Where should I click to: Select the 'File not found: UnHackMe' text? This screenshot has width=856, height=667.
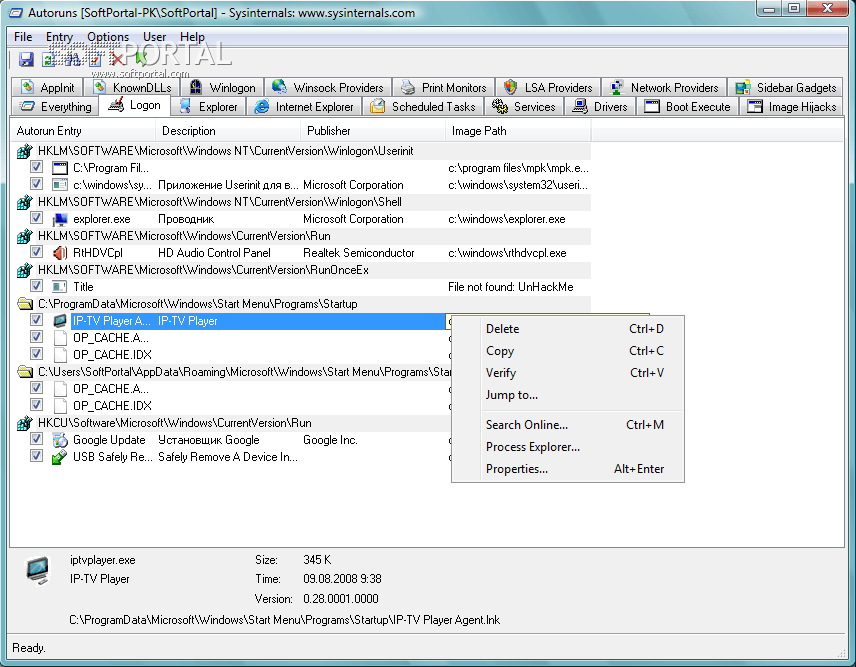click(x=510, y=287)
